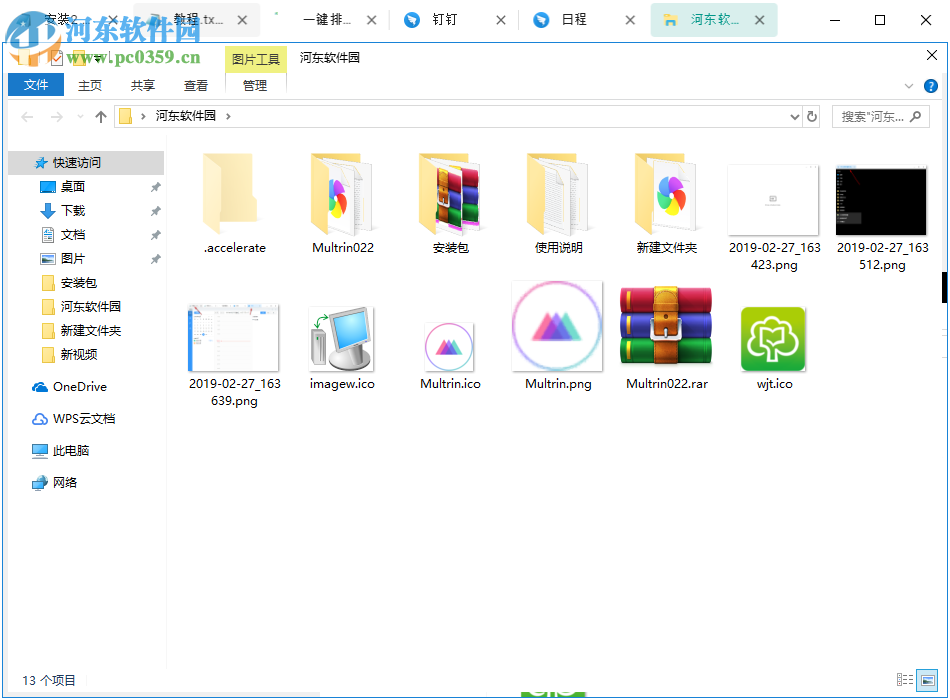The image size is (950, 700).
Task: Open the 文件 menu
Action: pos(35,85)
